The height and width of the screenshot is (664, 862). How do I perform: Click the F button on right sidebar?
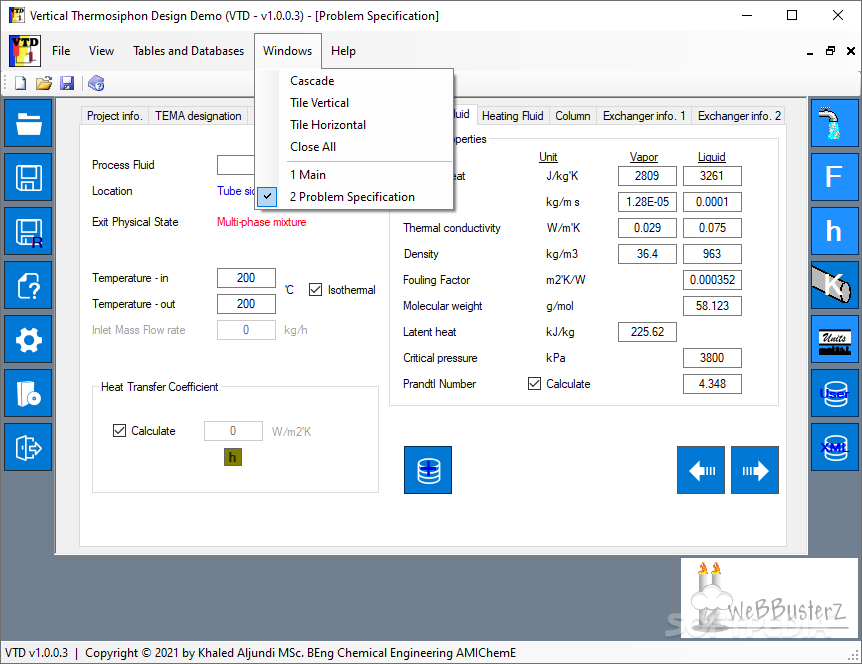(835, 177)
